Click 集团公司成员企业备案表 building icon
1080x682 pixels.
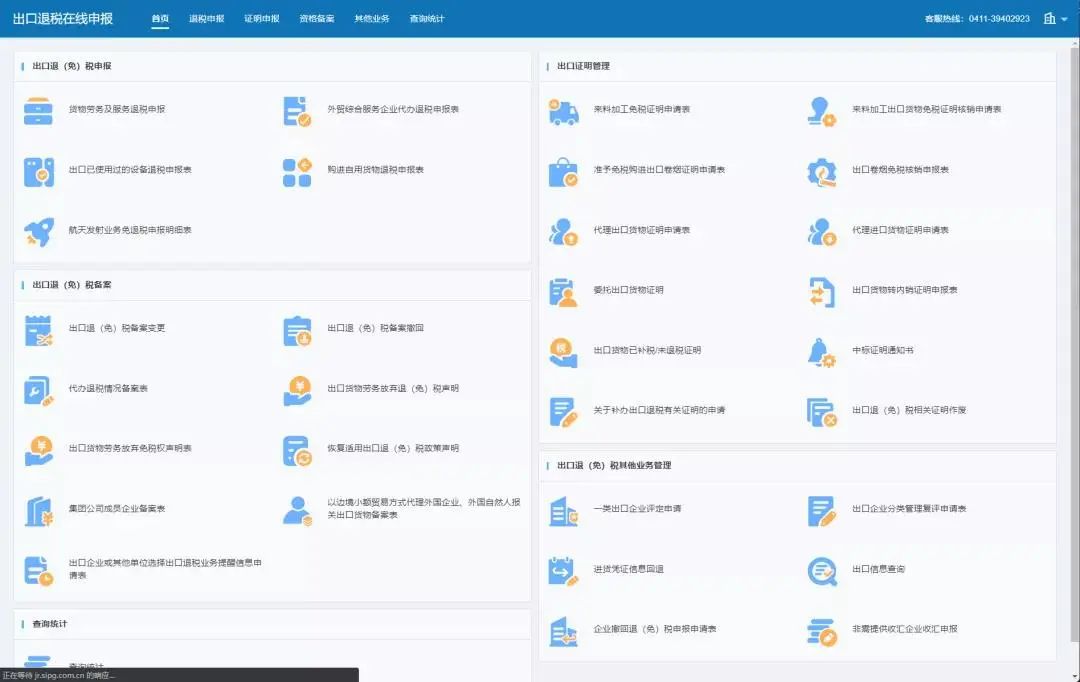[39, 511]
